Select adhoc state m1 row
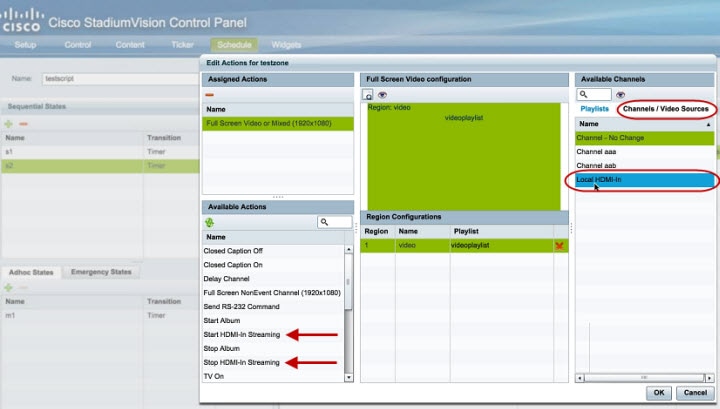 (100, 315)
